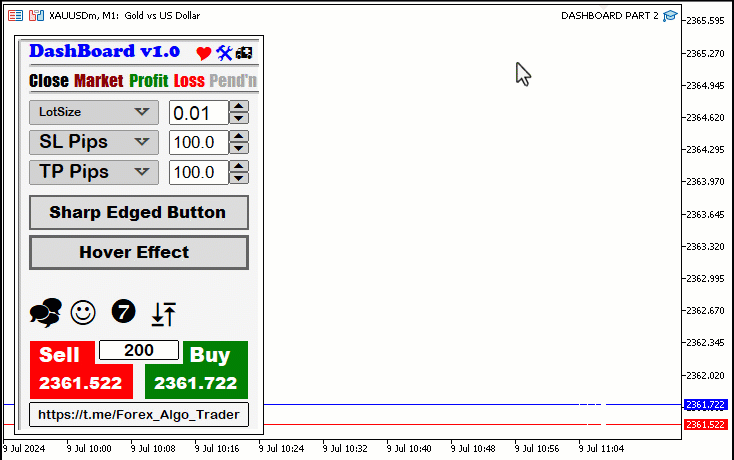Click the chart icon beside XAUUSDm title

[36, 15]
